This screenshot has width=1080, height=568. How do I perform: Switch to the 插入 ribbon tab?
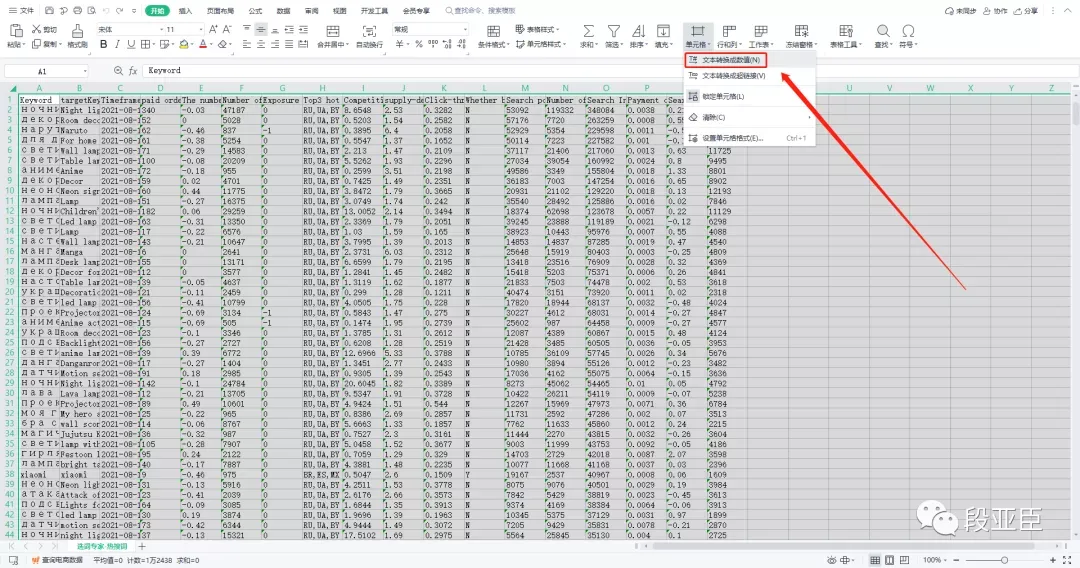click(x=185, y=11)
